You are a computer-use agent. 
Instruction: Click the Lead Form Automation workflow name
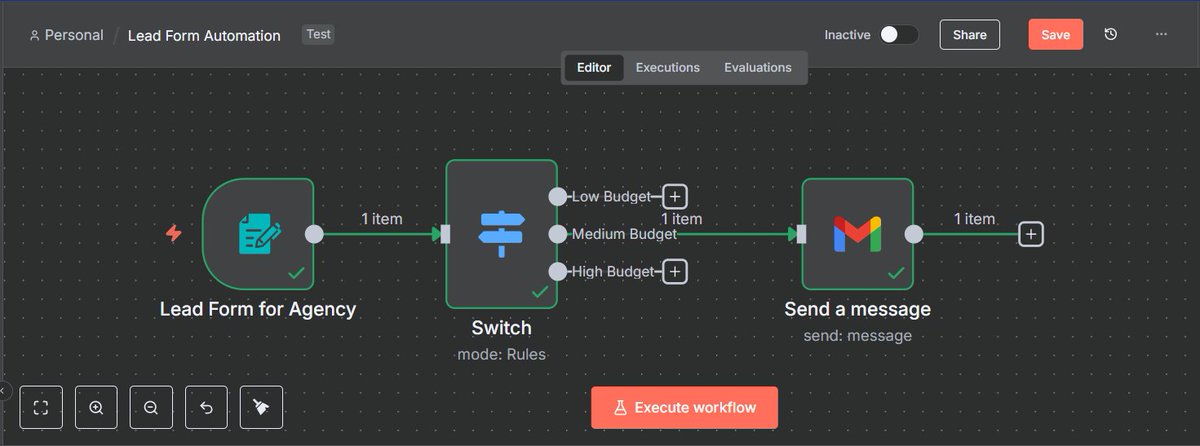pos(204,35)
